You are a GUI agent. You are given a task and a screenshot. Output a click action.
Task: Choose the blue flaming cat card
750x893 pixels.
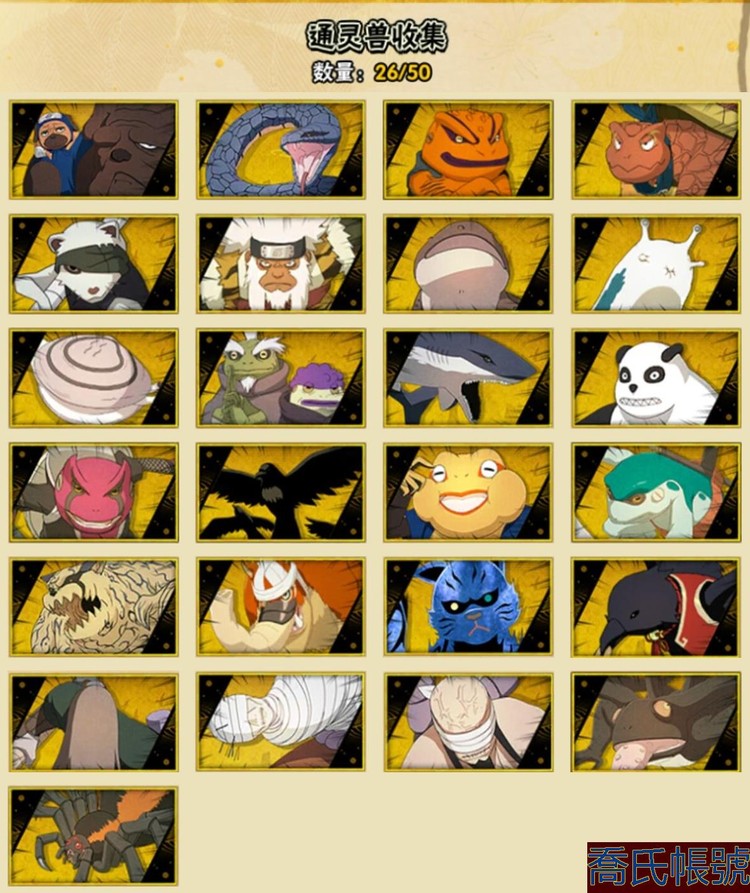point(468,607)
